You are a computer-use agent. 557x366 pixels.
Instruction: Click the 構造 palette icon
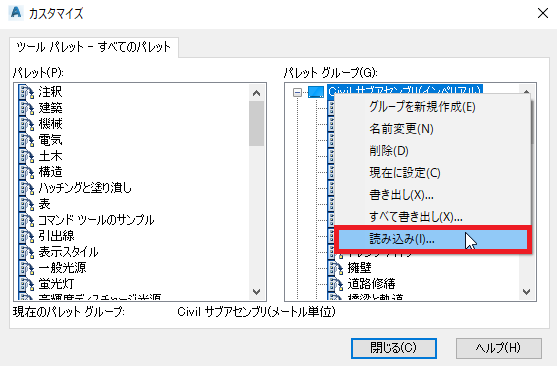coord(26,172)
